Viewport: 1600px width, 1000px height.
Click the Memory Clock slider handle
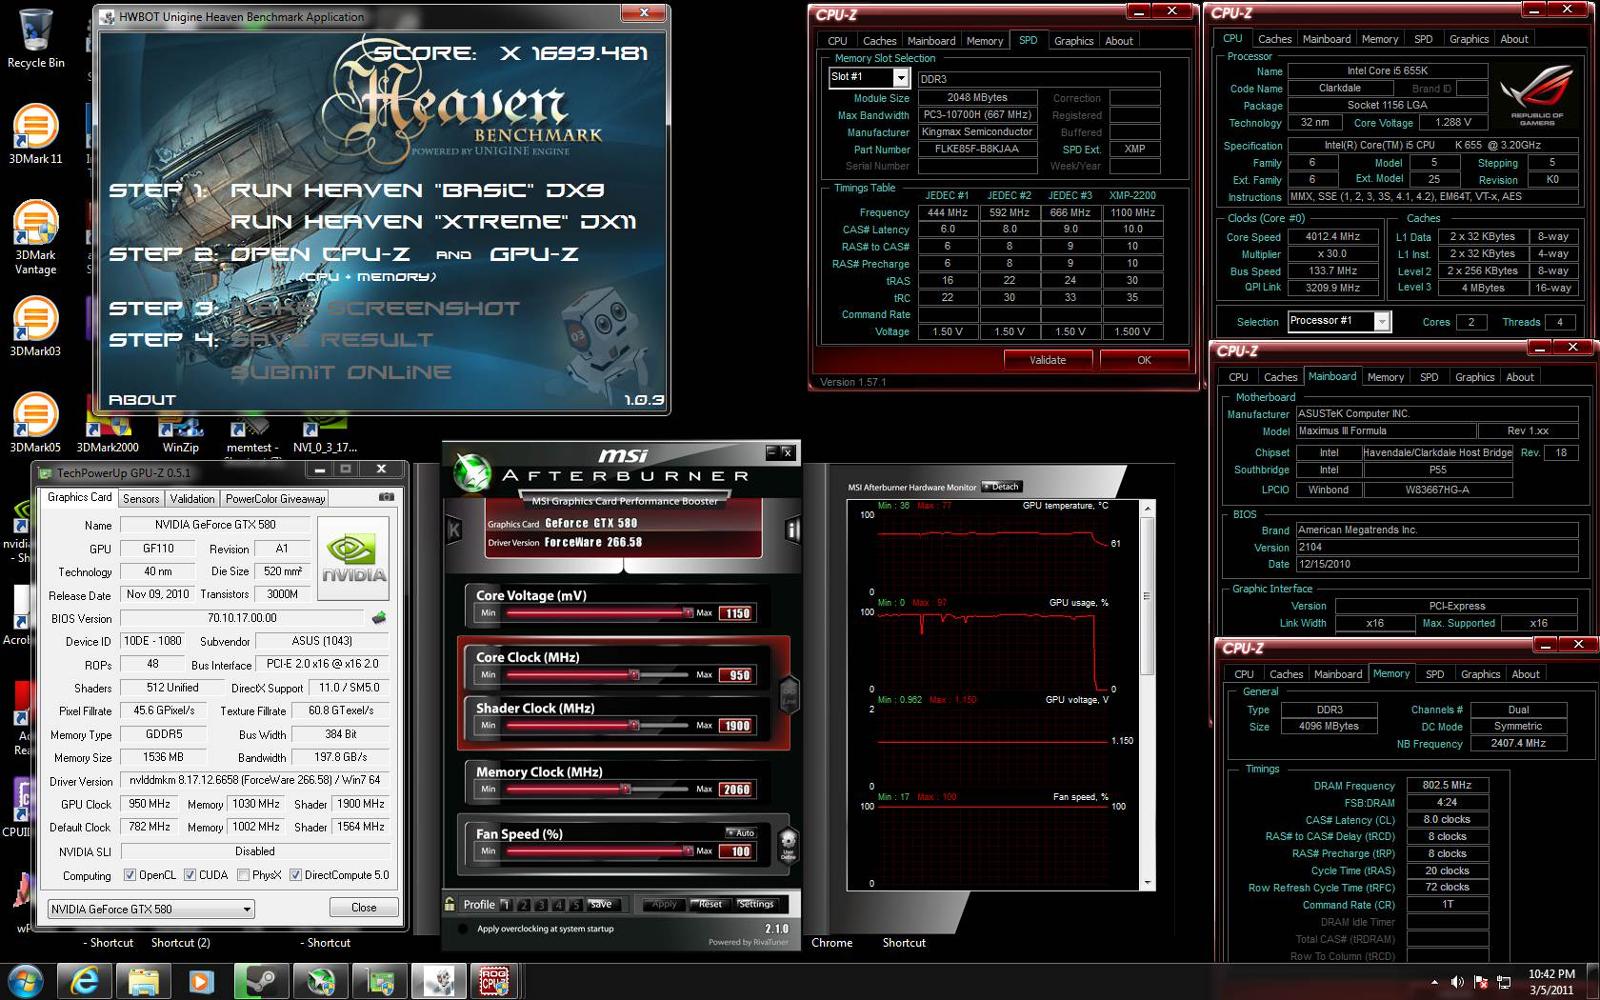(625, 789)
